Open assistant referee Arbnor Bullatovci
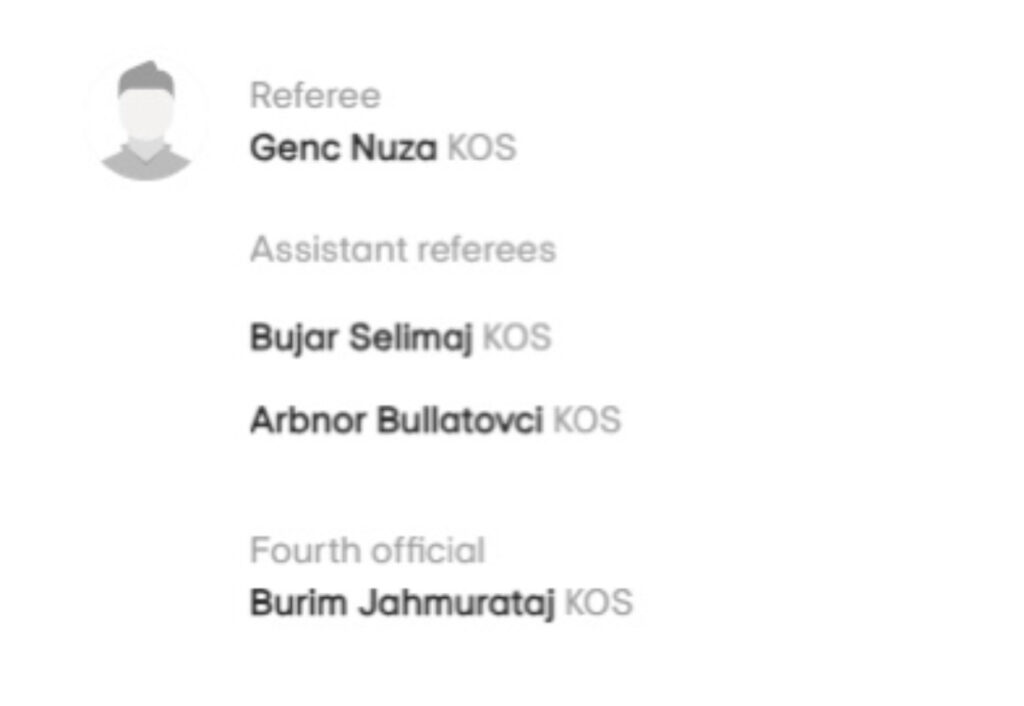 coord(396,420)
